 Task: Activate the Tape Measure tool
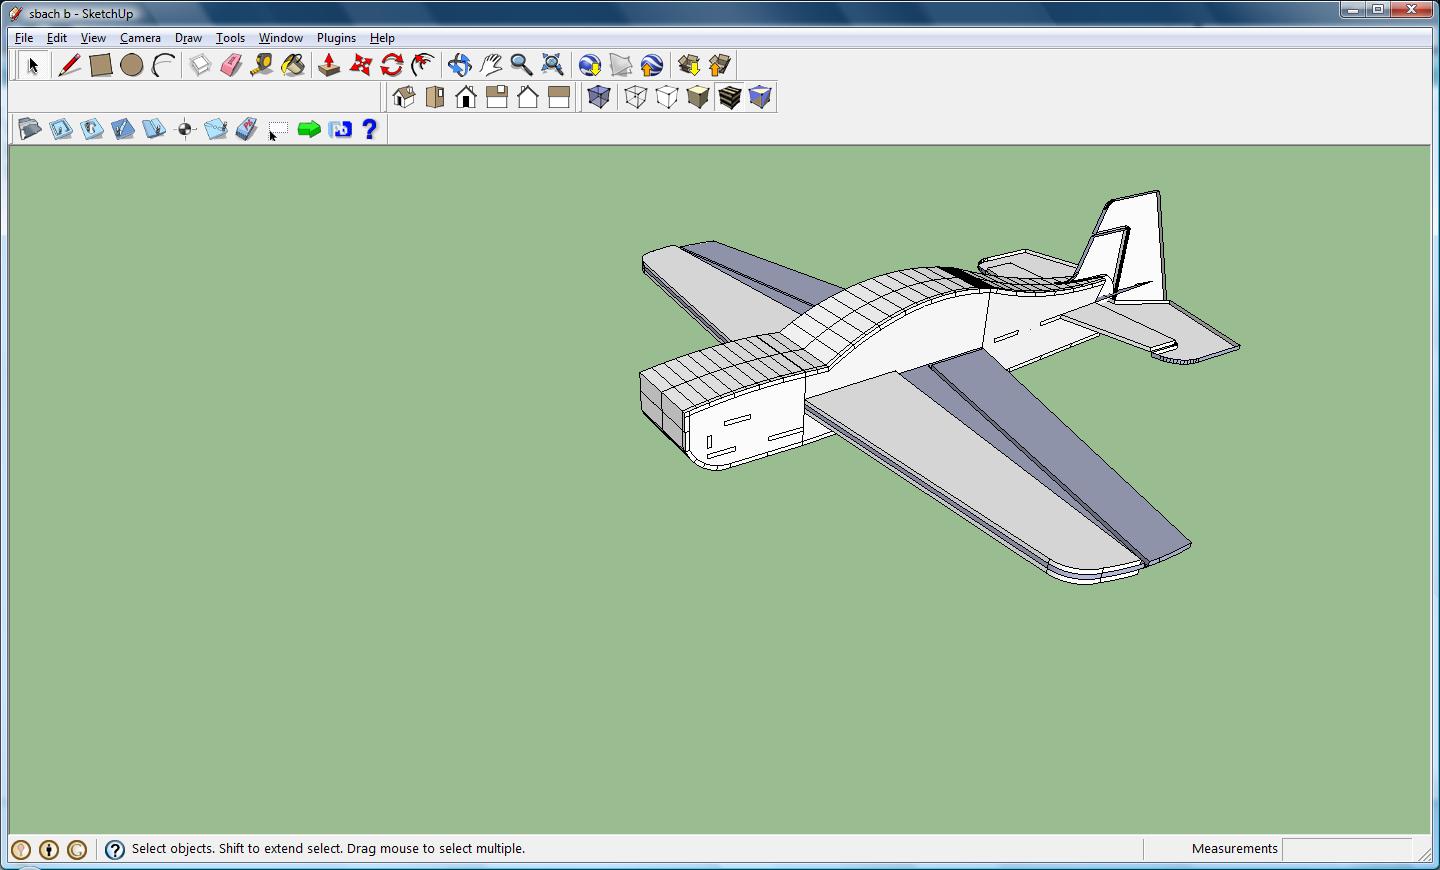(x=262, y=66)
